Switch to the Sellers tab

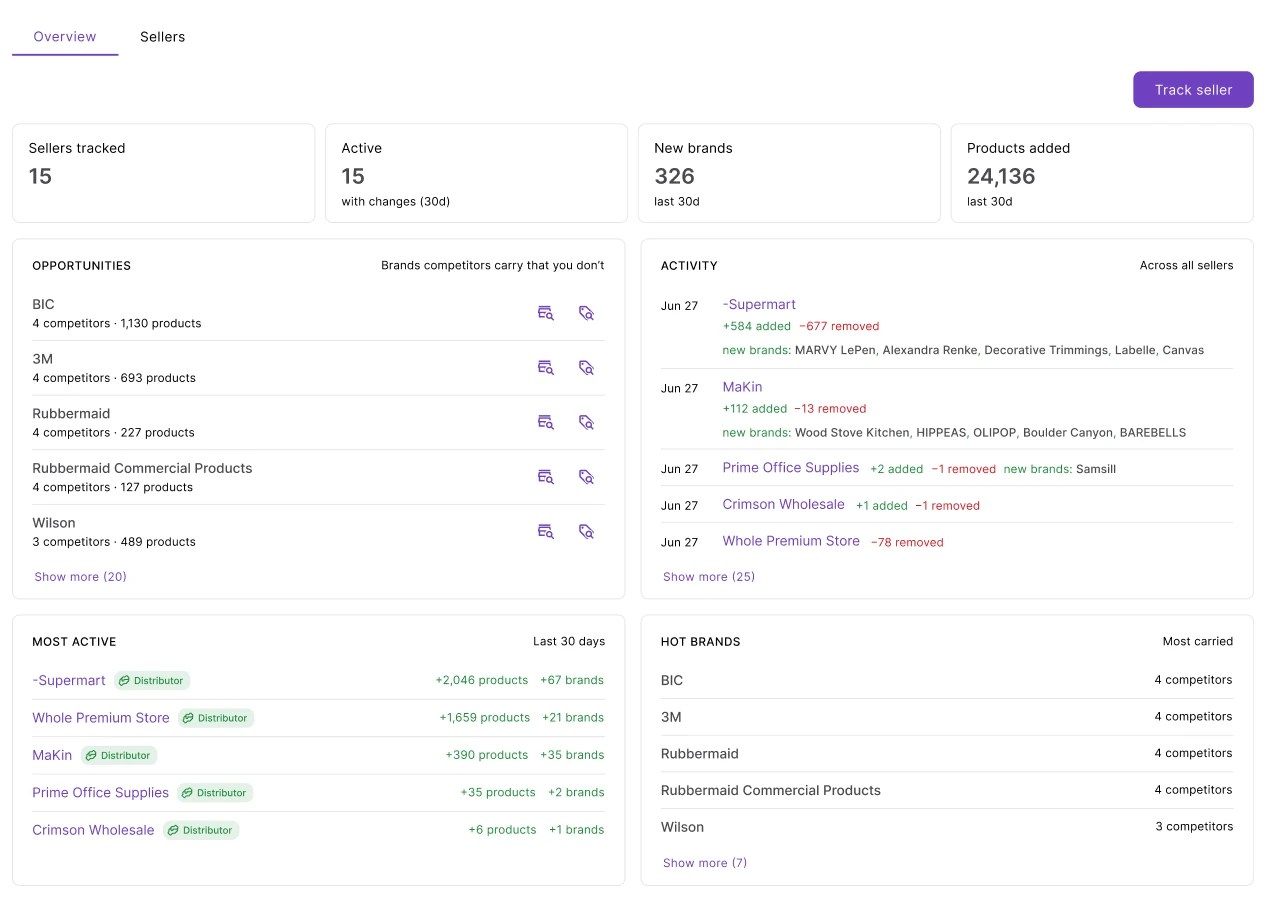pos(162,37)
